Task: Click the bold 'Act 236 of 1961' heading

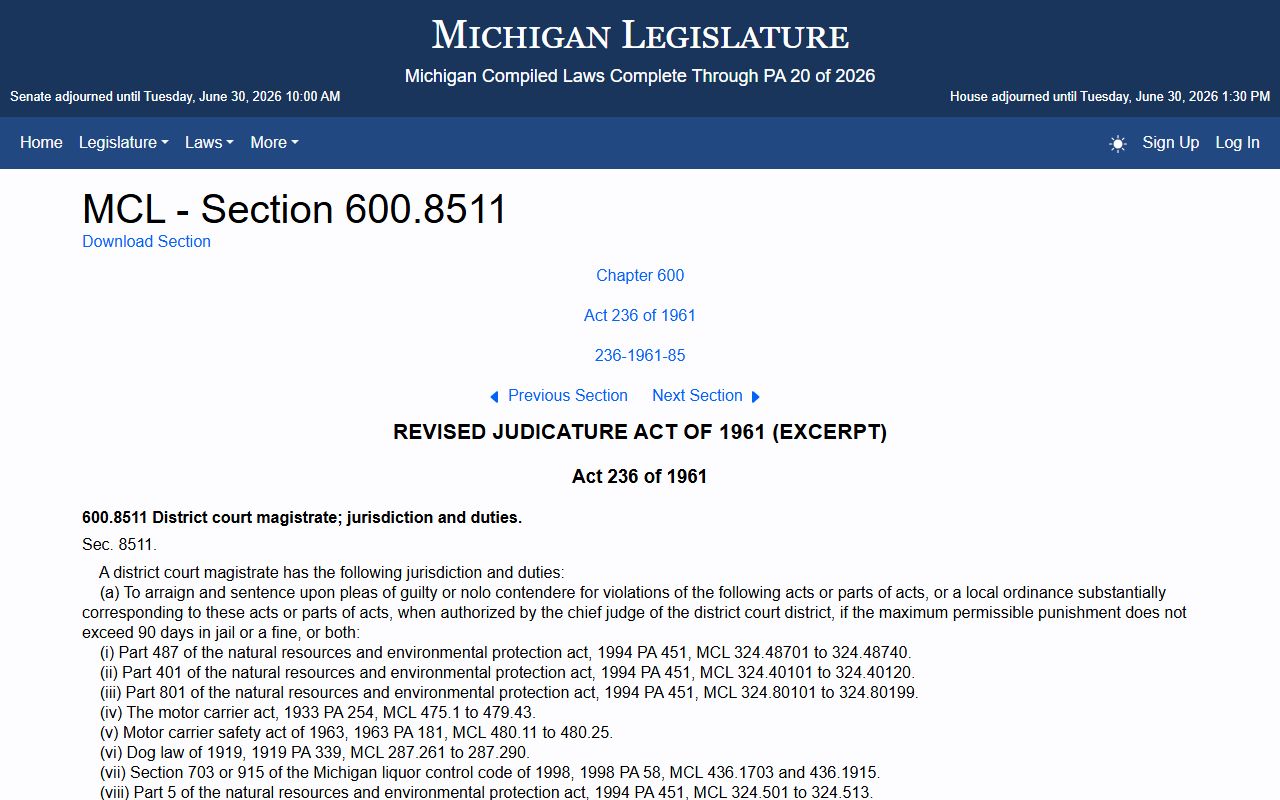Action: (640, 476)
